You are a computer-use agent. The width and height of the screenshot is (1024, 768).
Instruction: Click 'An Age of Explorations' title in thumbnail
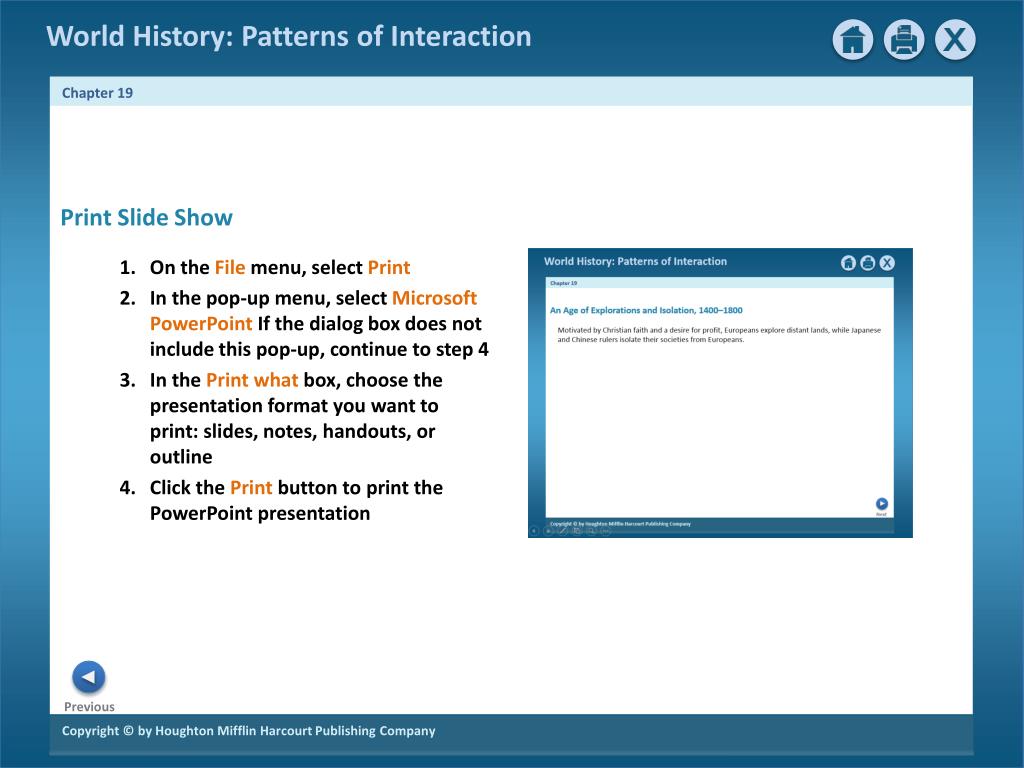point(646,310)
